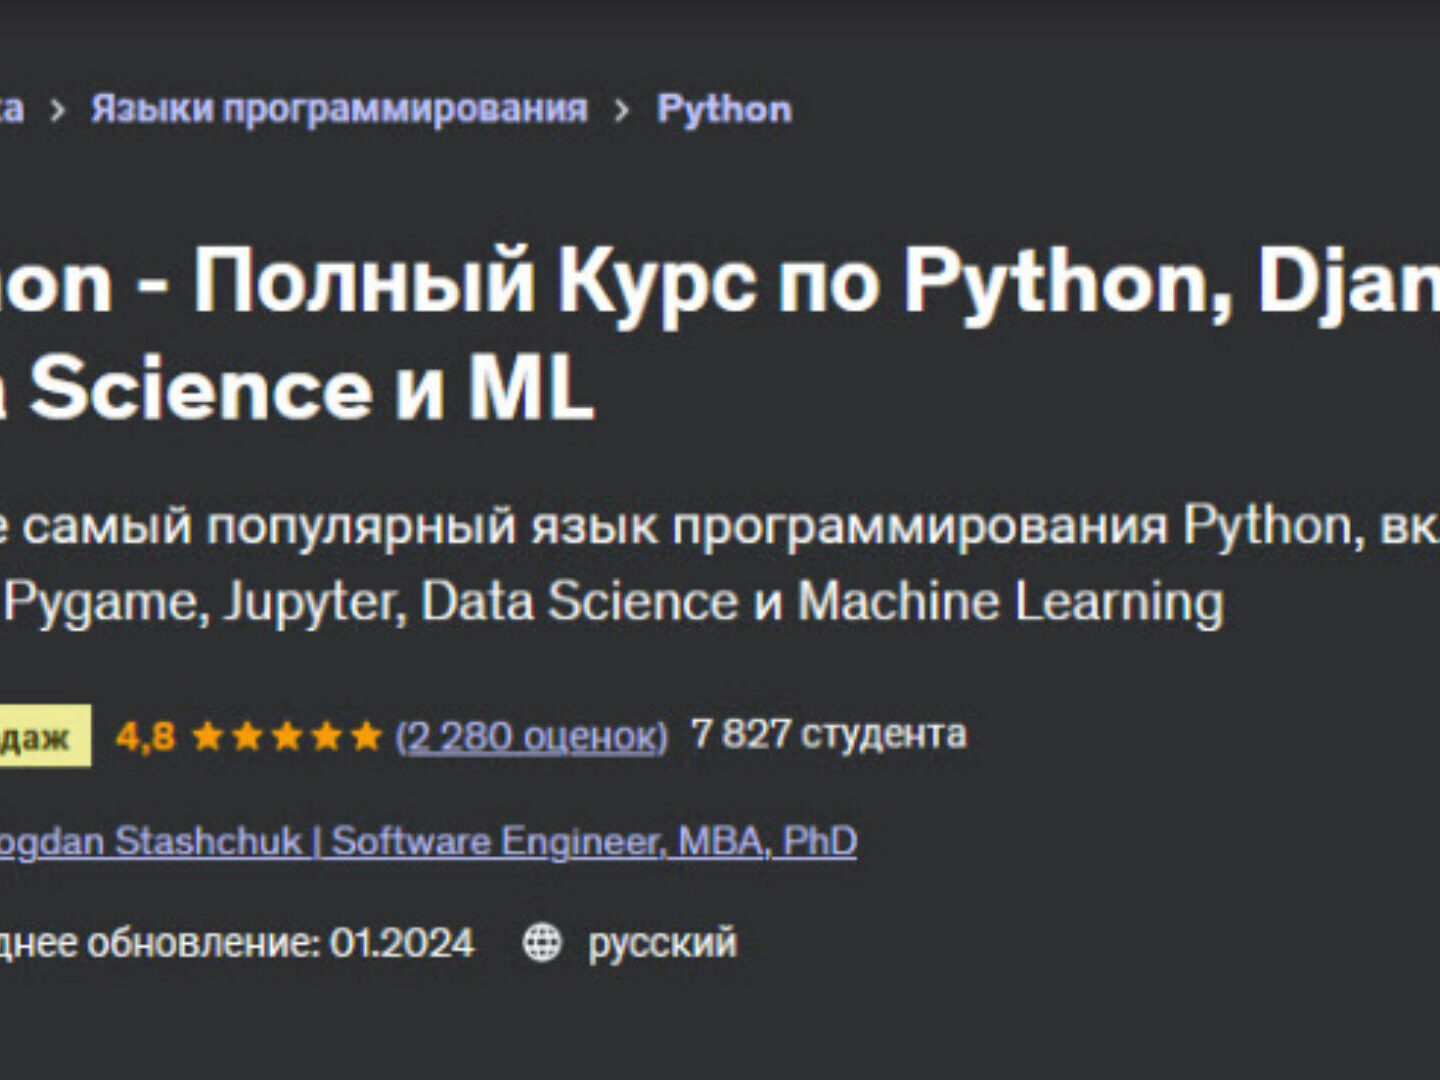Visit instructor Bogdan Stashchuk's profile link

click(427, 841)
